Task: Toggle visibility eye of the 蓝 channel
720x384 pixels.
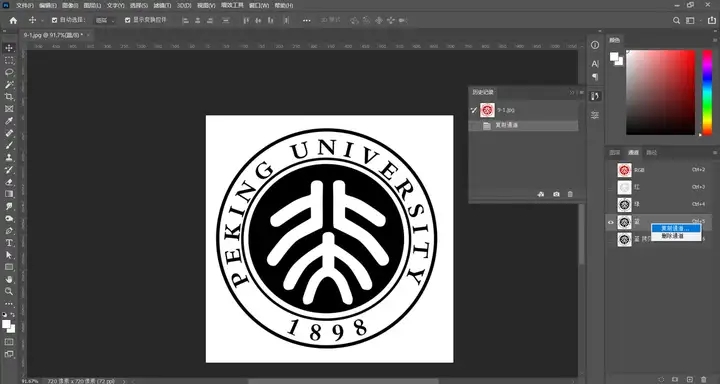Action: pyautogui.click(x=611, y=222)
